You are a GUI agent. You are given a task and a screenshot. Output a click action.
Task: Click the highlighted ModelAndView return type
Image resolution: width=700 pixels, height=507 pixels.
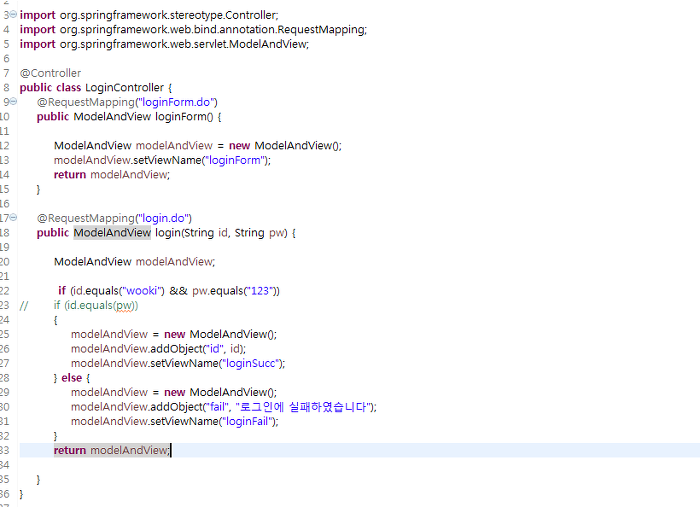[112, 233]
